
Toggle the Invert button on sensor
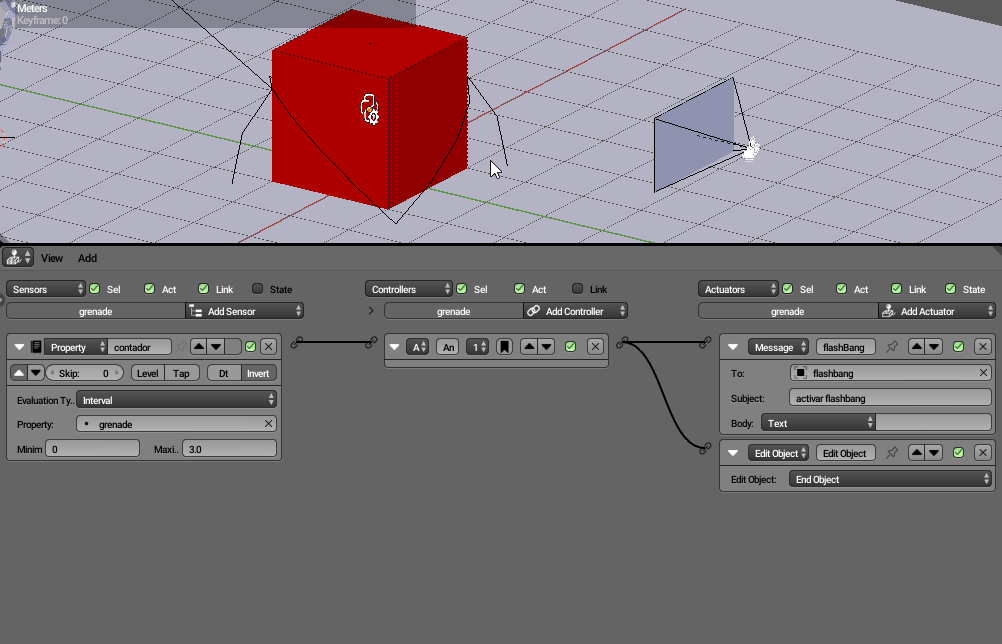click(258, 373)
